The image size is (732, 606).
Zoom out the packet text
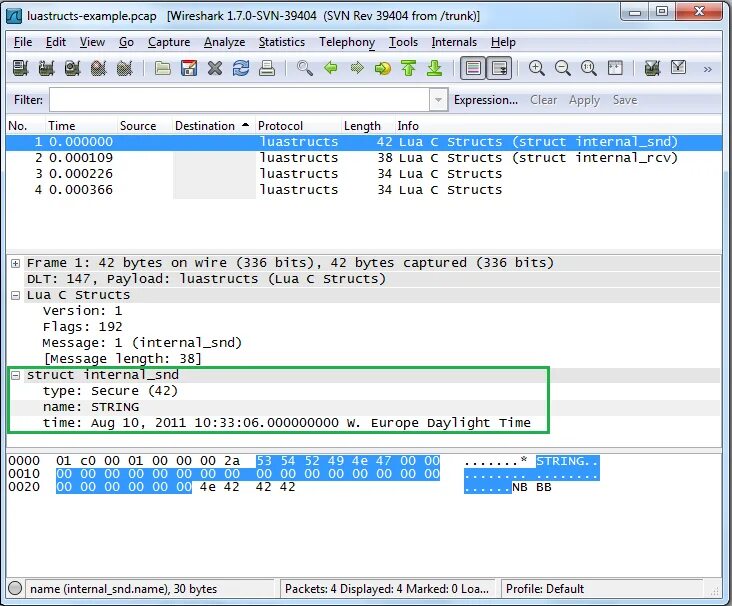[x=563, y=68]
